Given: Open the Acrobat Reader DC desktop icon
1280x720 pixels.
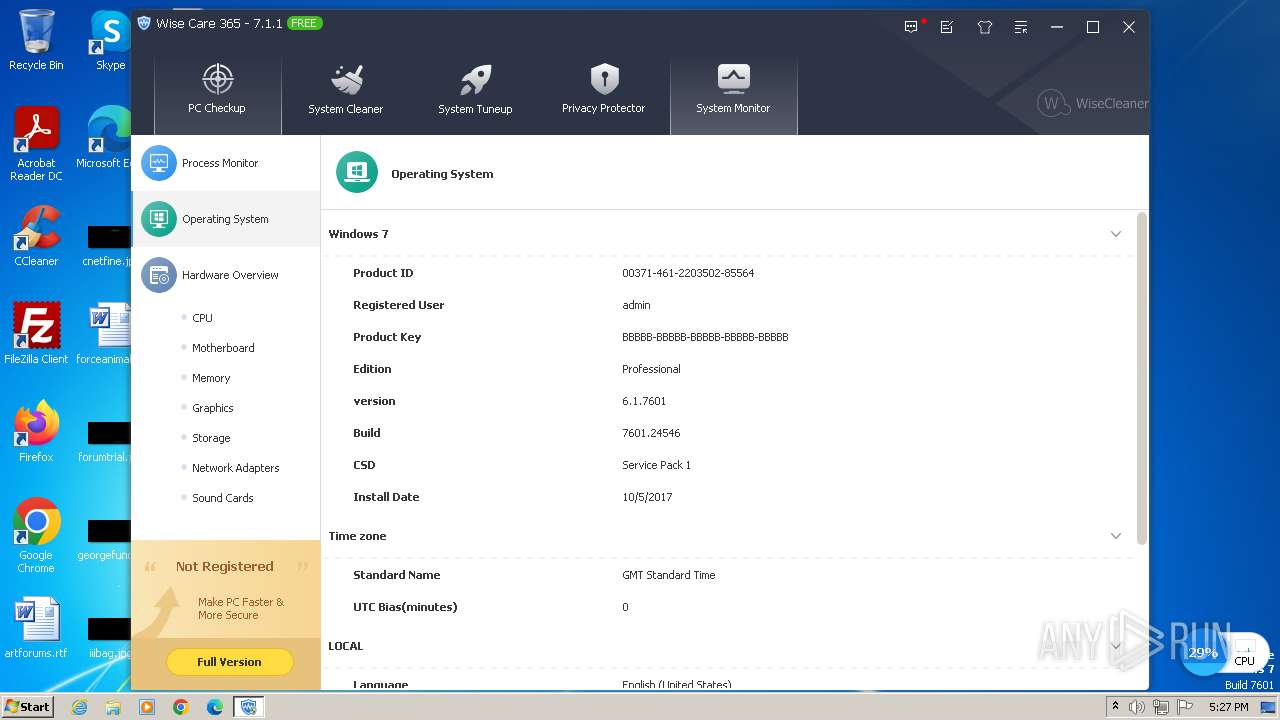Looking at the screenshot, I should (x=36, y=144).
